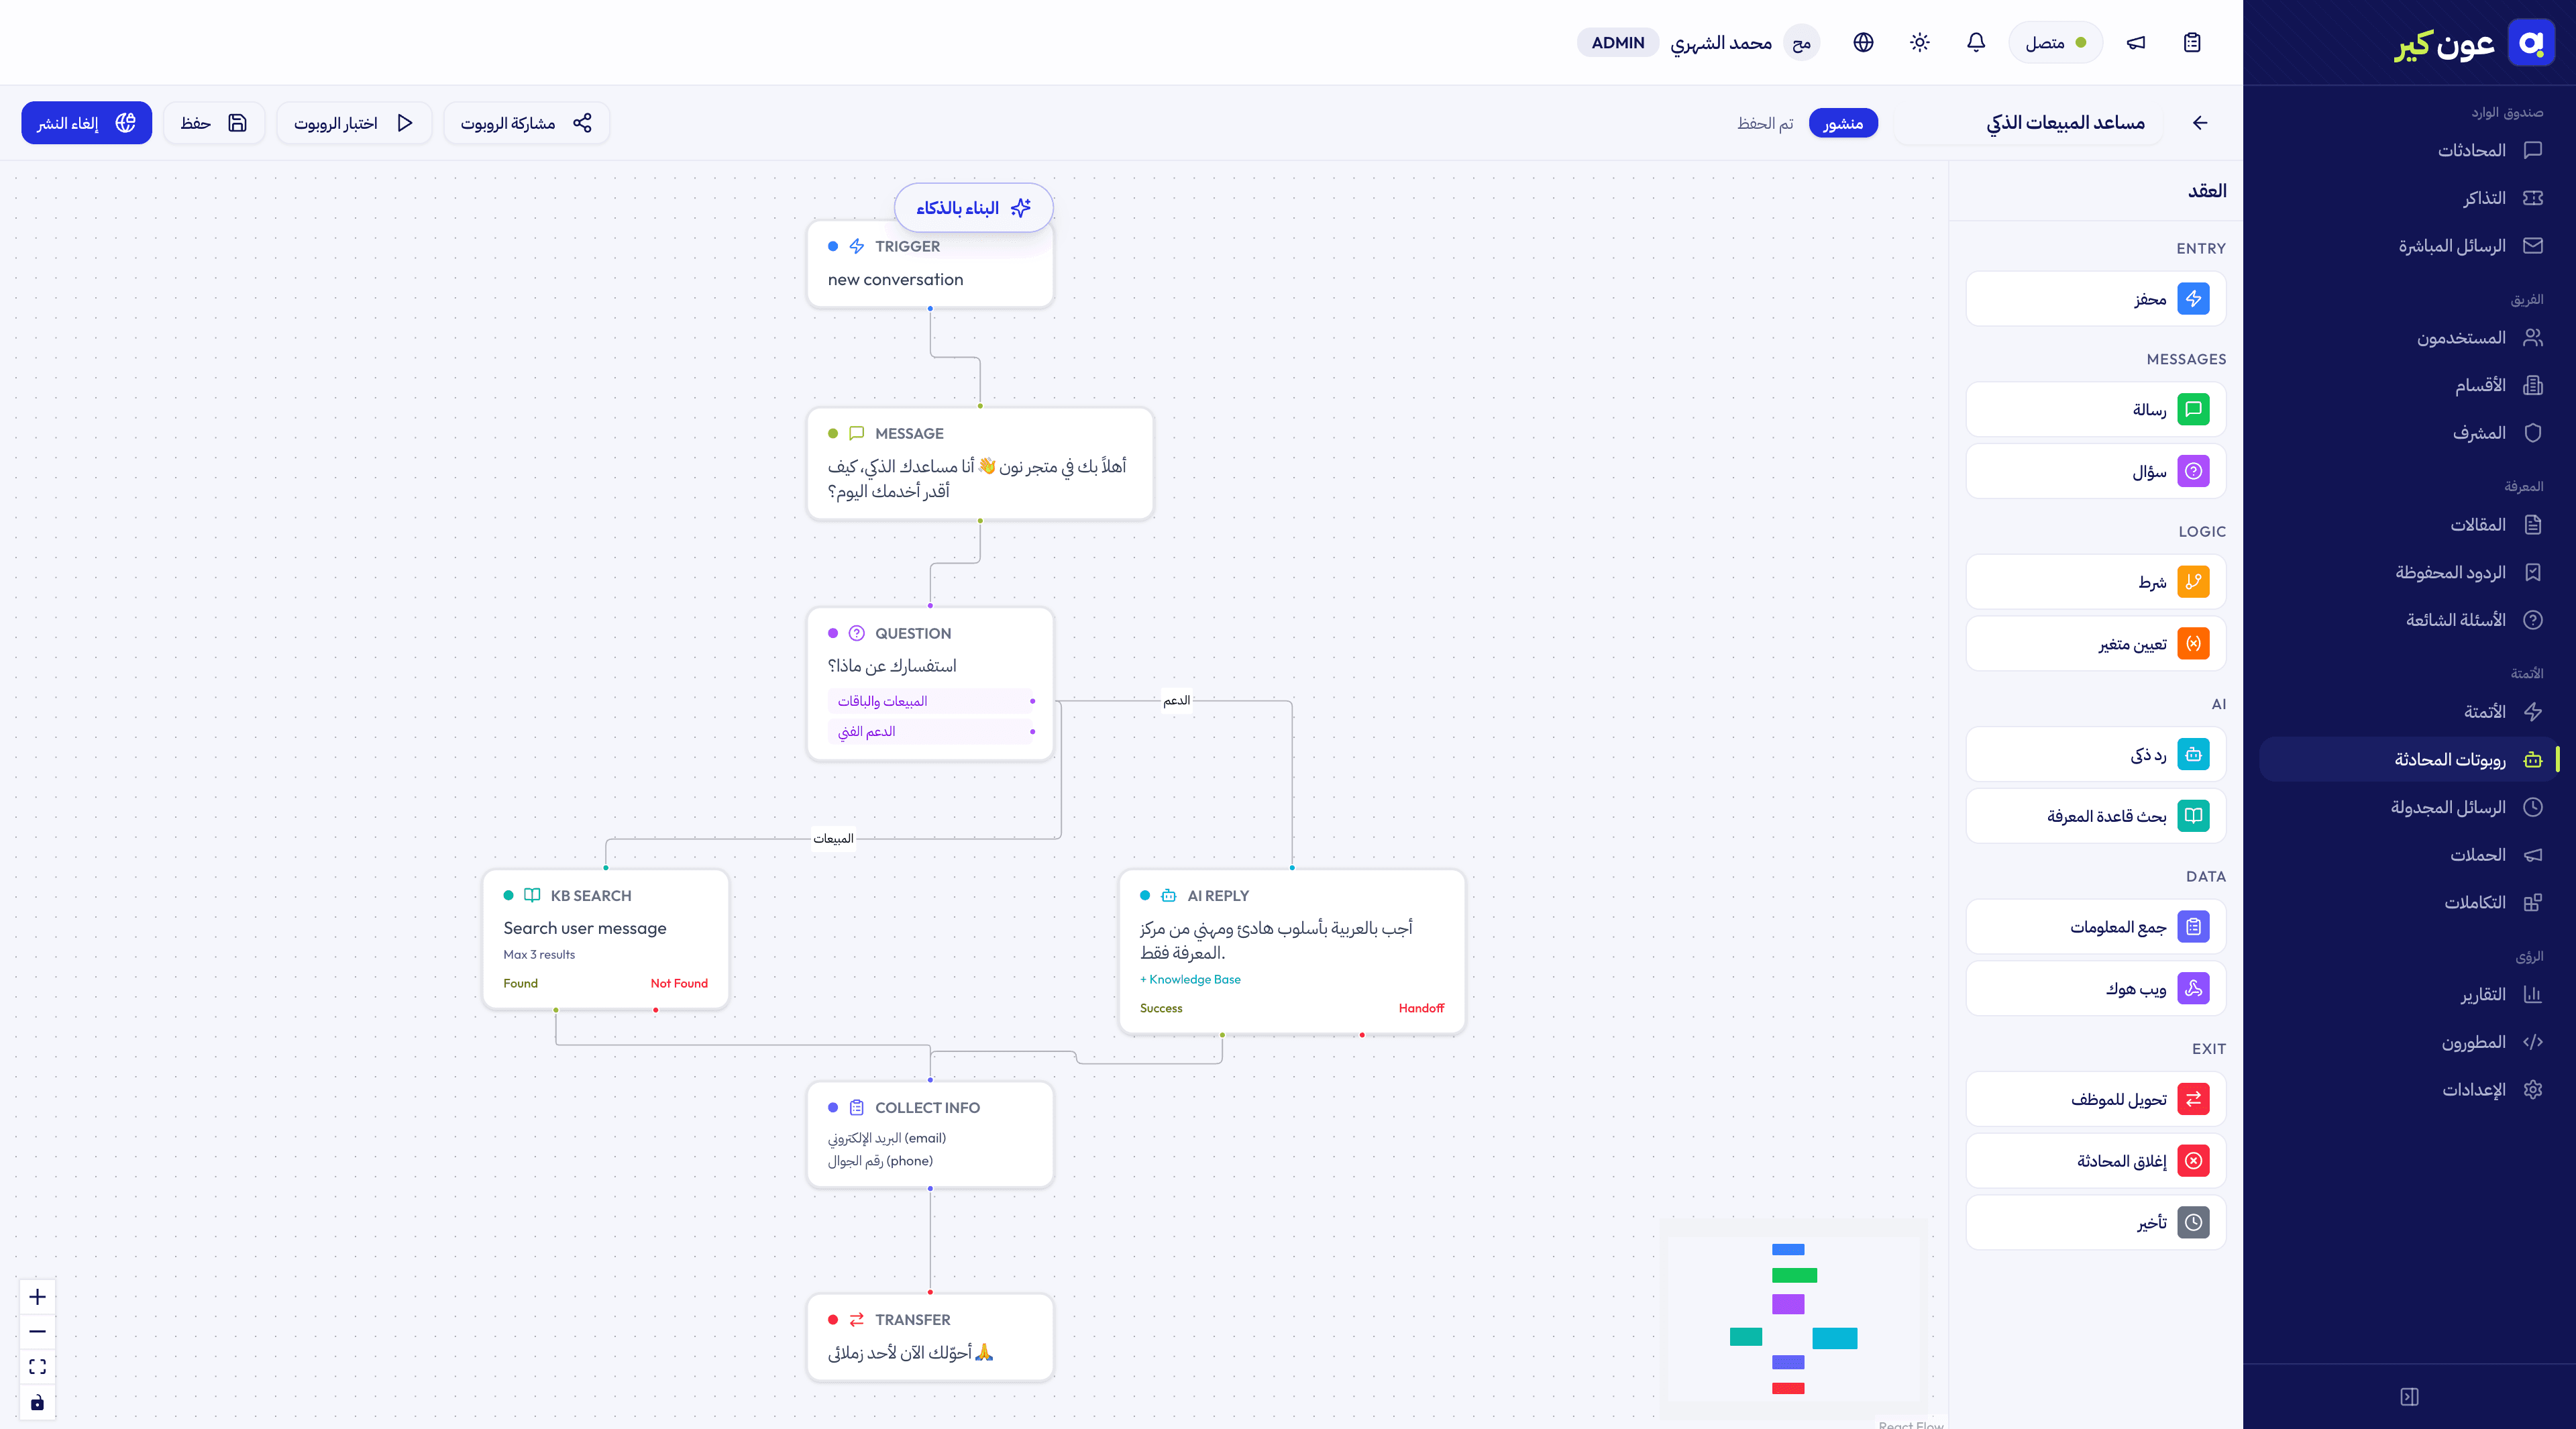Screen dimensions: 2576x1429
Task: Open the متصل online status dropdown
Action: (2056, 42)
